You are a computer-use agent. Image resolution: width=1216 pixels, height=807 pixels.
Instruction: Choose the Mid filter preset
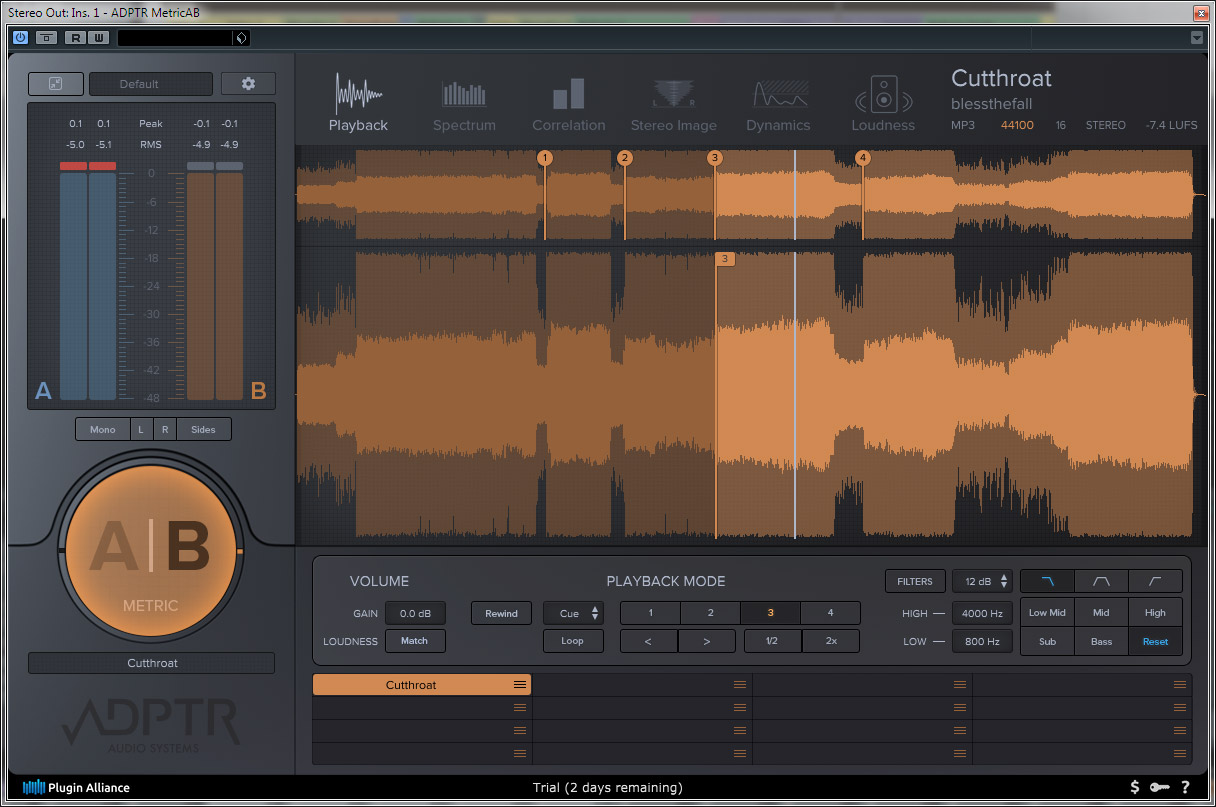(x=1101, y=613)
